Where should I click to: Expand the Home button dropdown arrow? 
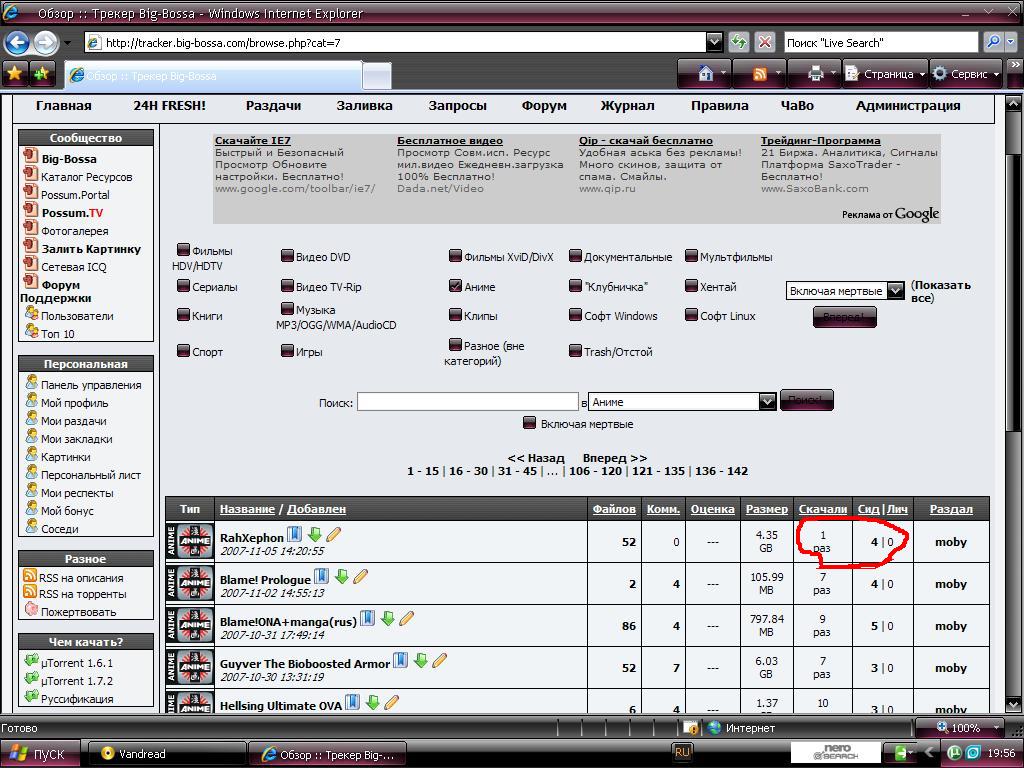point(723,74)
